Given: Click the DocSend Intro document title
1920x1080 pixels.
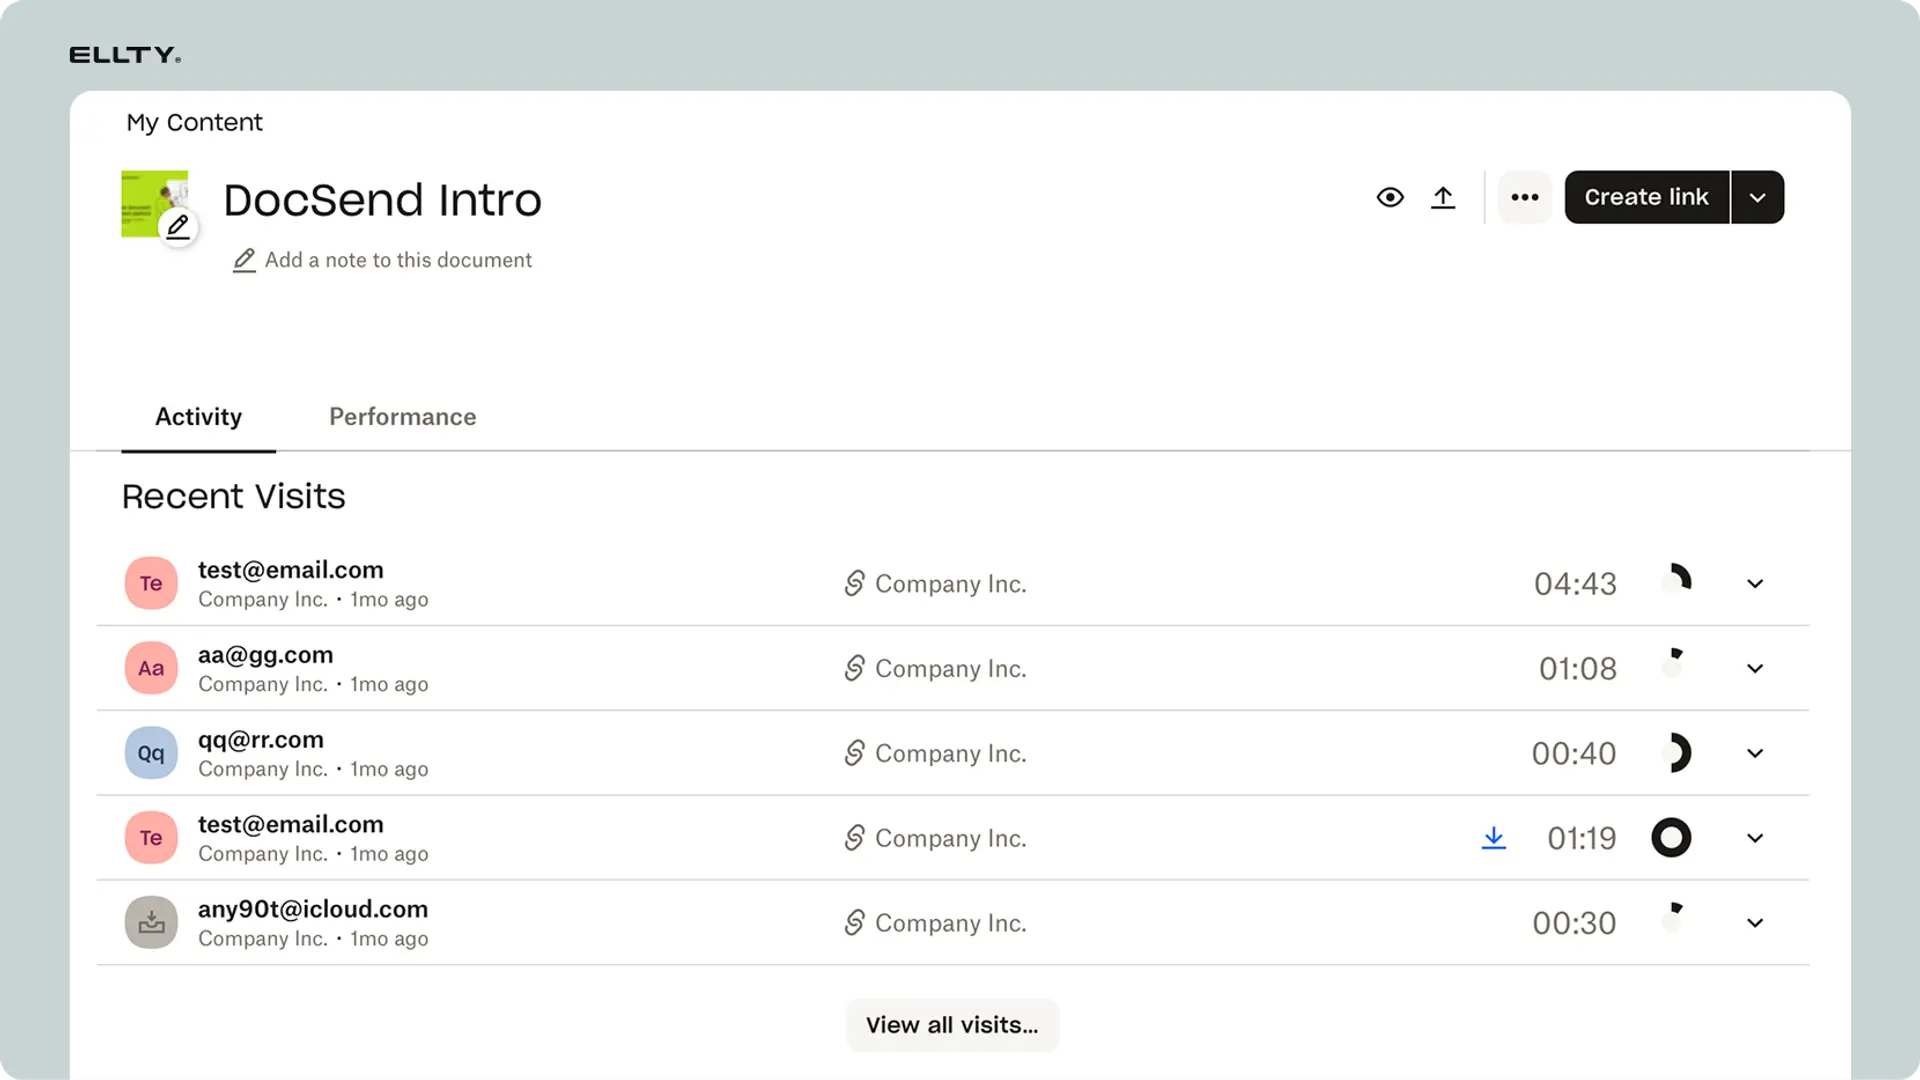Looking at the screenshot, I should (383, 200).
